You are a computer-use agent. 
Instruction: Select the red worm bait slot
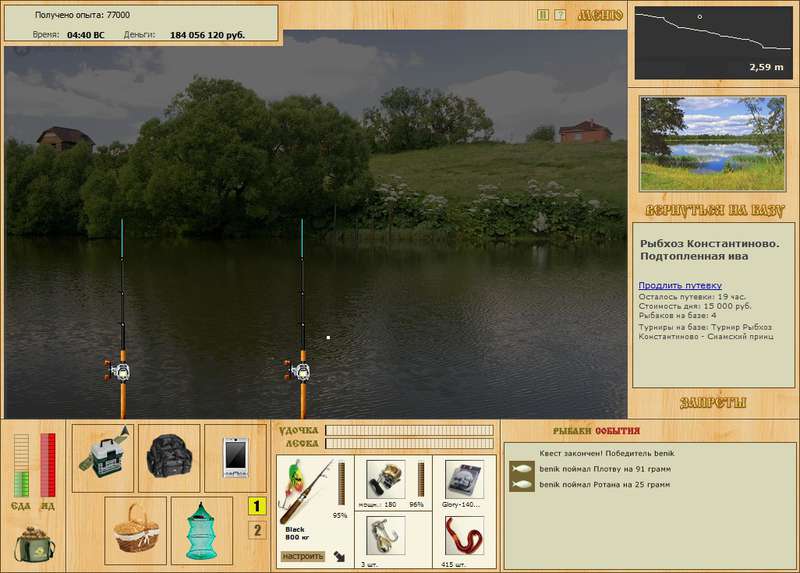coord(464,536)
